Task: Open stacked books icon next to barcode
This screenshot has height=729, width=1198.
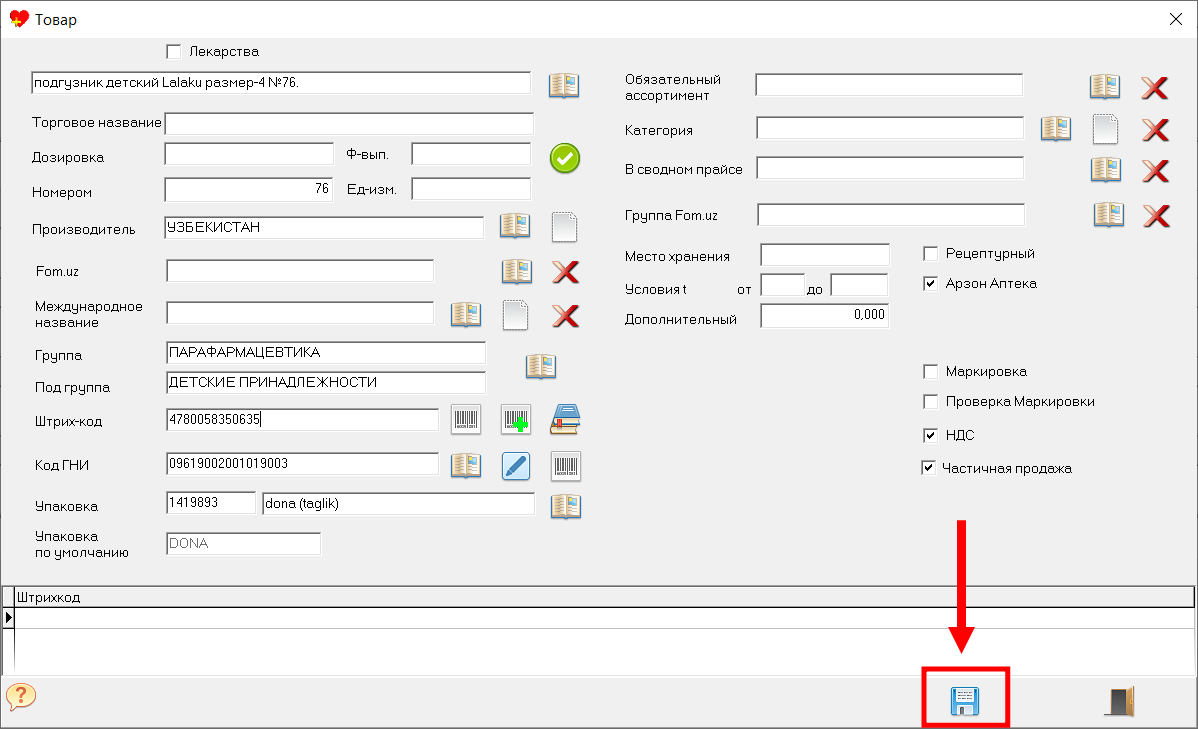Action: (565, 420)
